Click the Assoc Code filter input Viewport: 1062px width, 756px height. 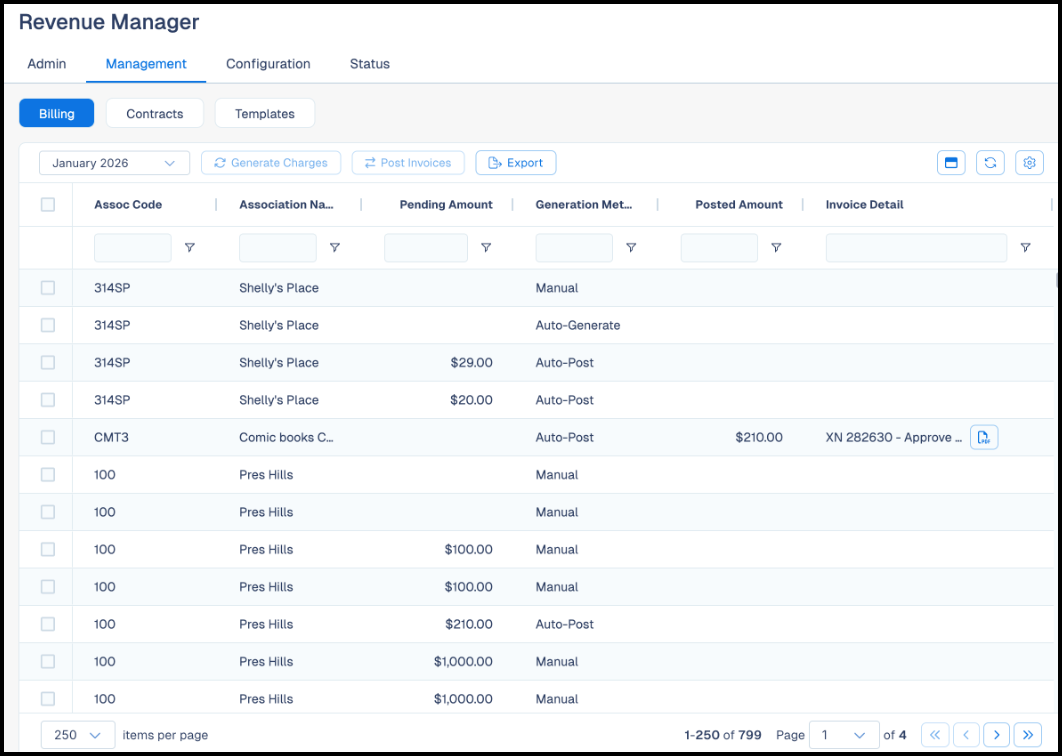(133, 248)
